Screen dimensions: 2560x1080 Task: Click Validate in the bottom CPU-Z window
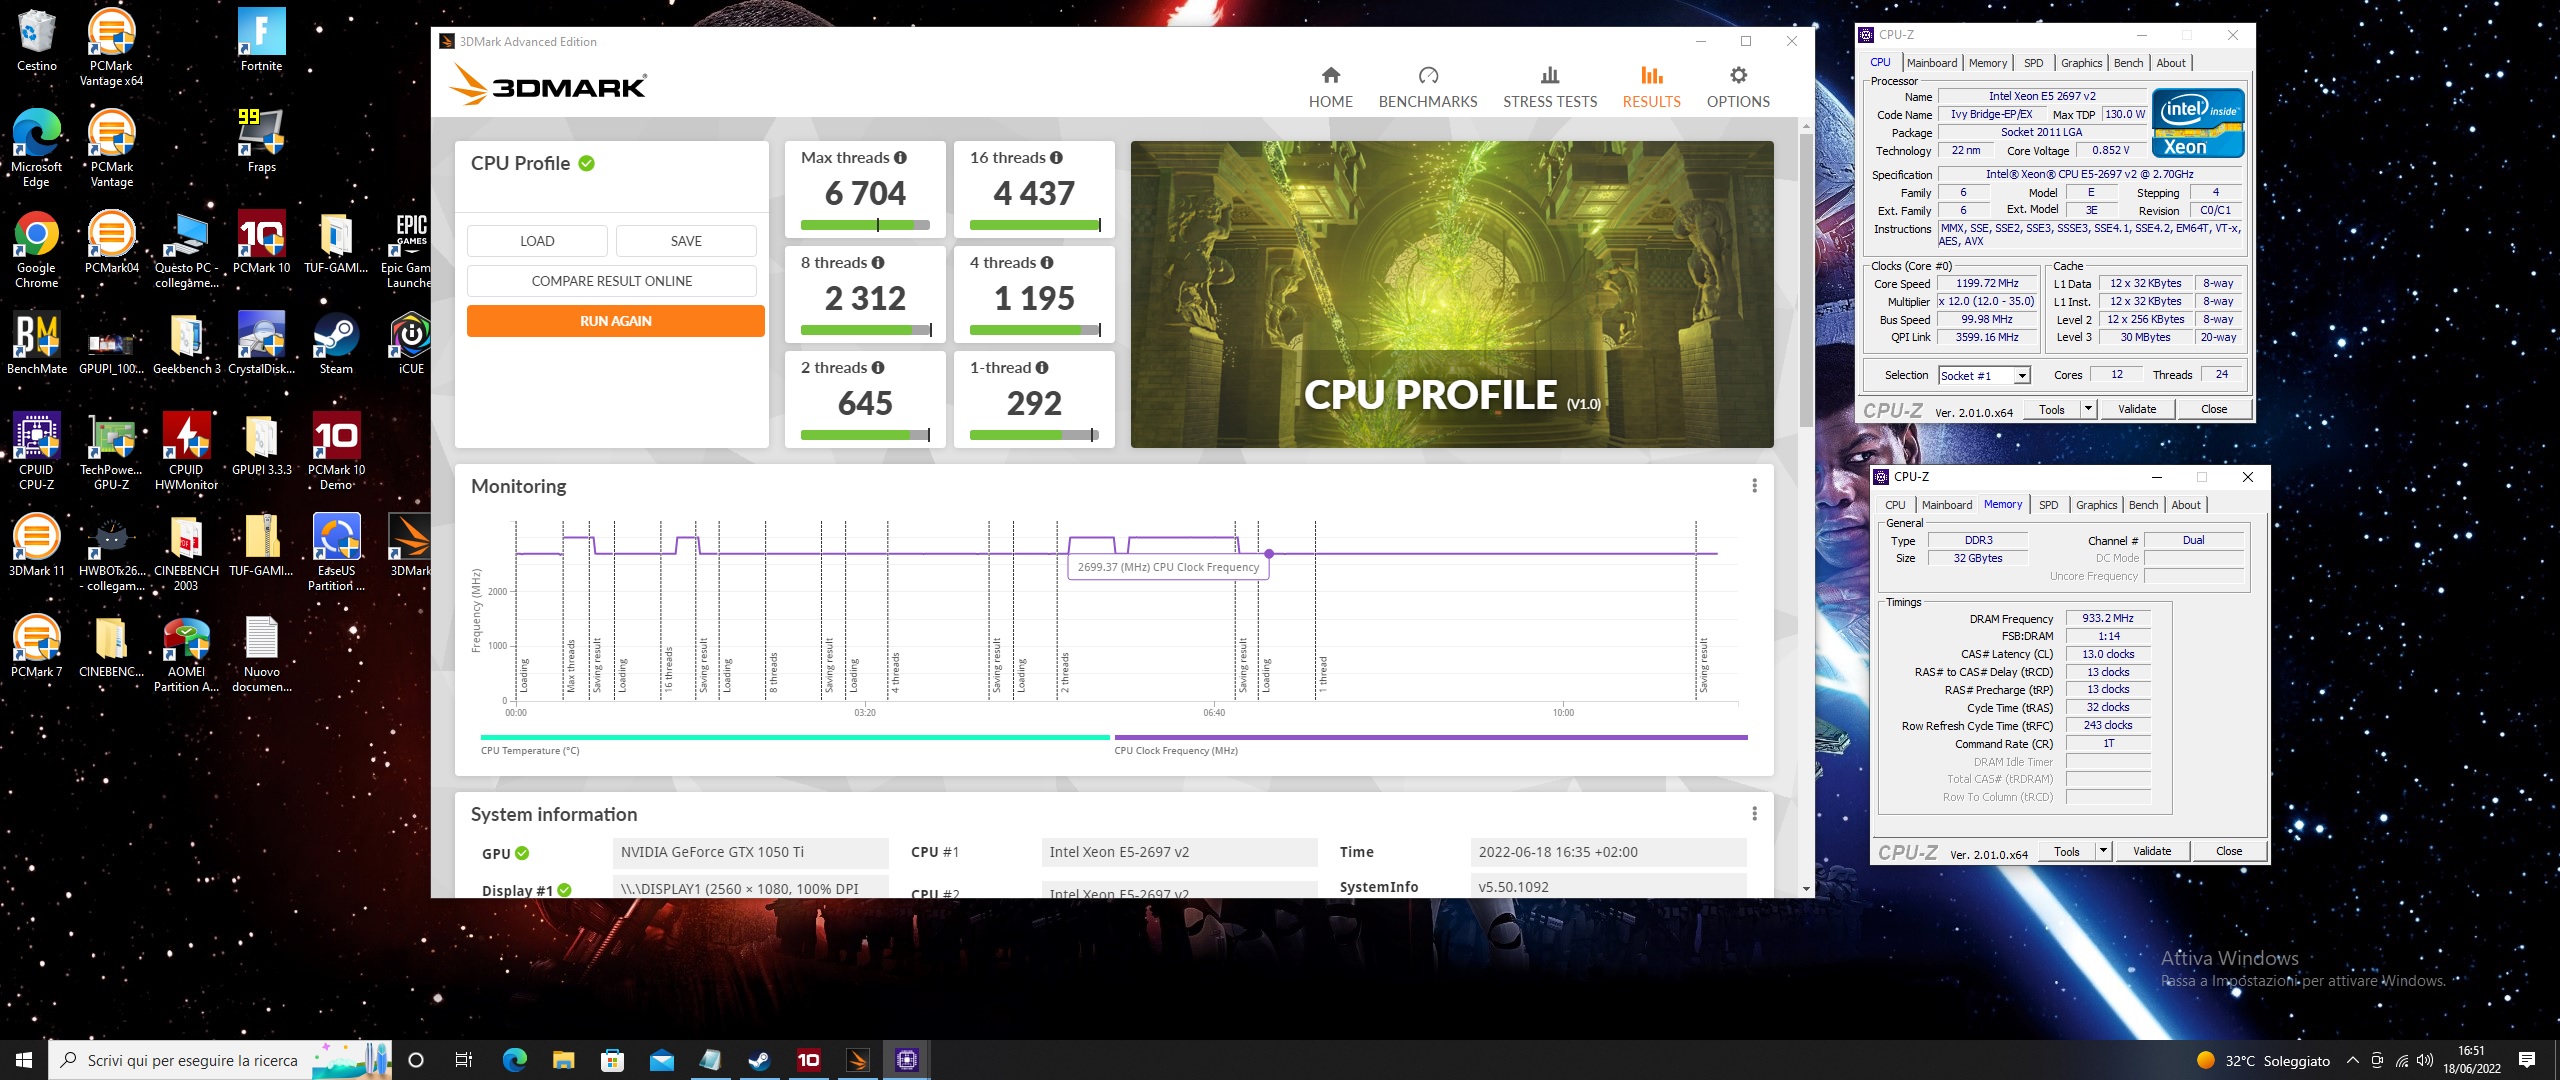pyautogui.click(x=2152, y=851)
